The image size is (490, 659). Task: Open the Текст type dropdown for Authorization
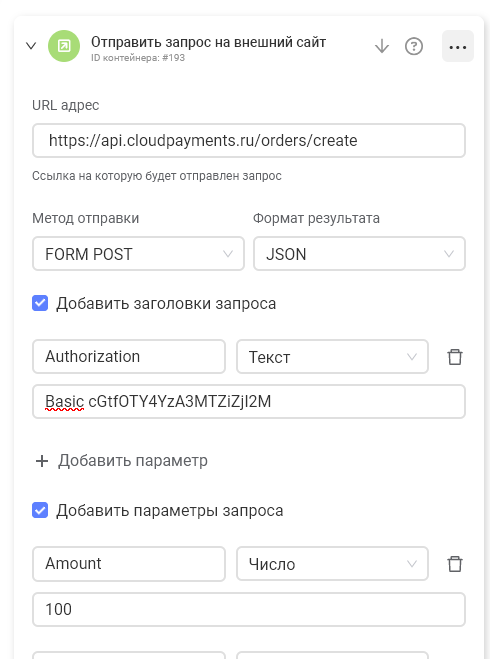coord(332,357)
